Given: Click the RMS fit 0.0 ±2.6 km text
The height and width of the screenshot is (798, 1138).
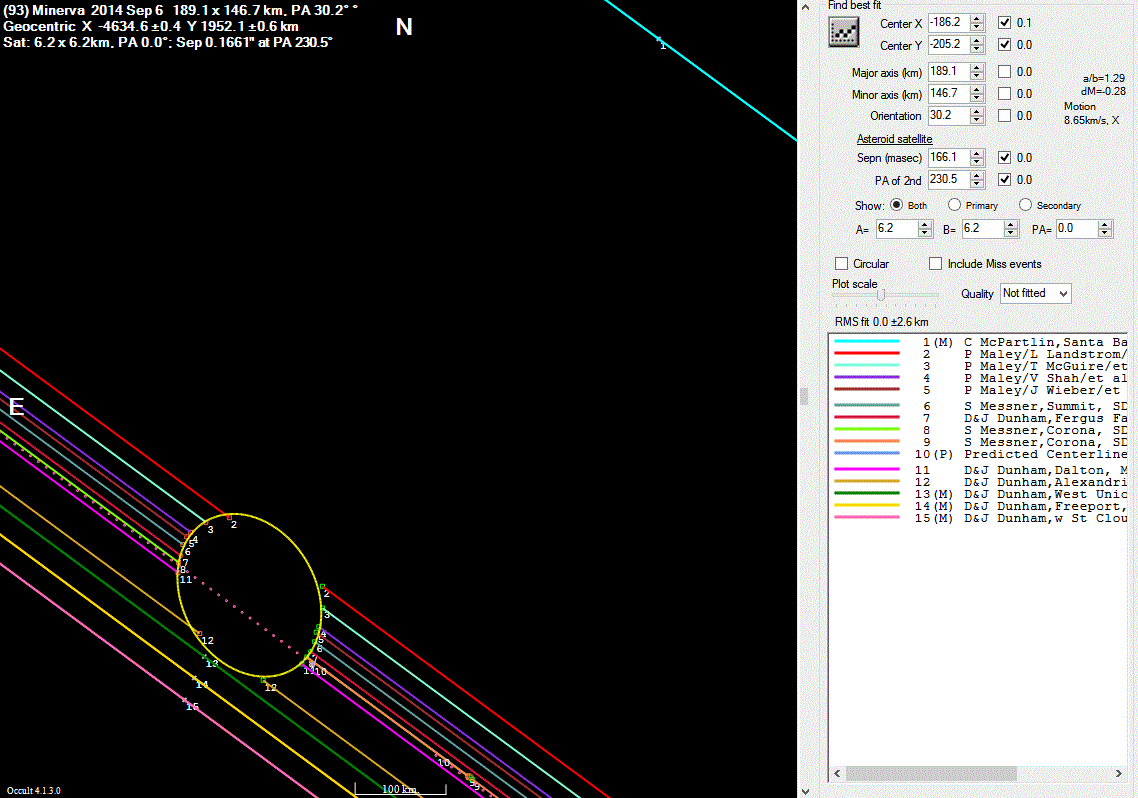Looking at the screenshot, I should click(881, 321).
